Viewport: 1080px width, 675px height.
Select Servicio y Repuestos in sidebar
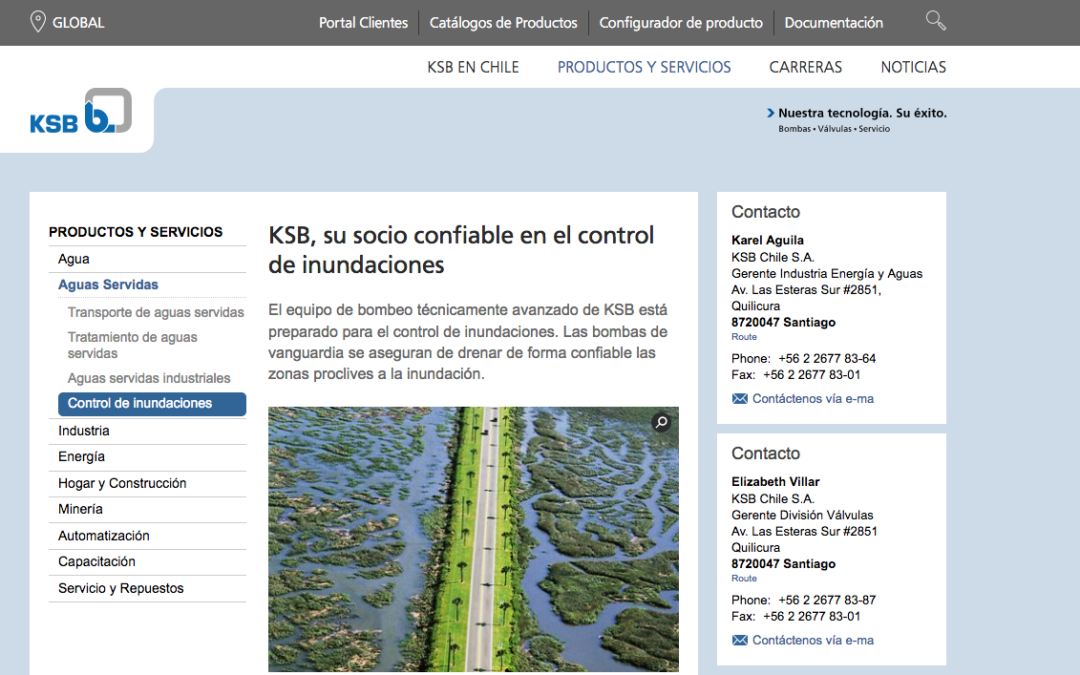click(x=121, y=588)
